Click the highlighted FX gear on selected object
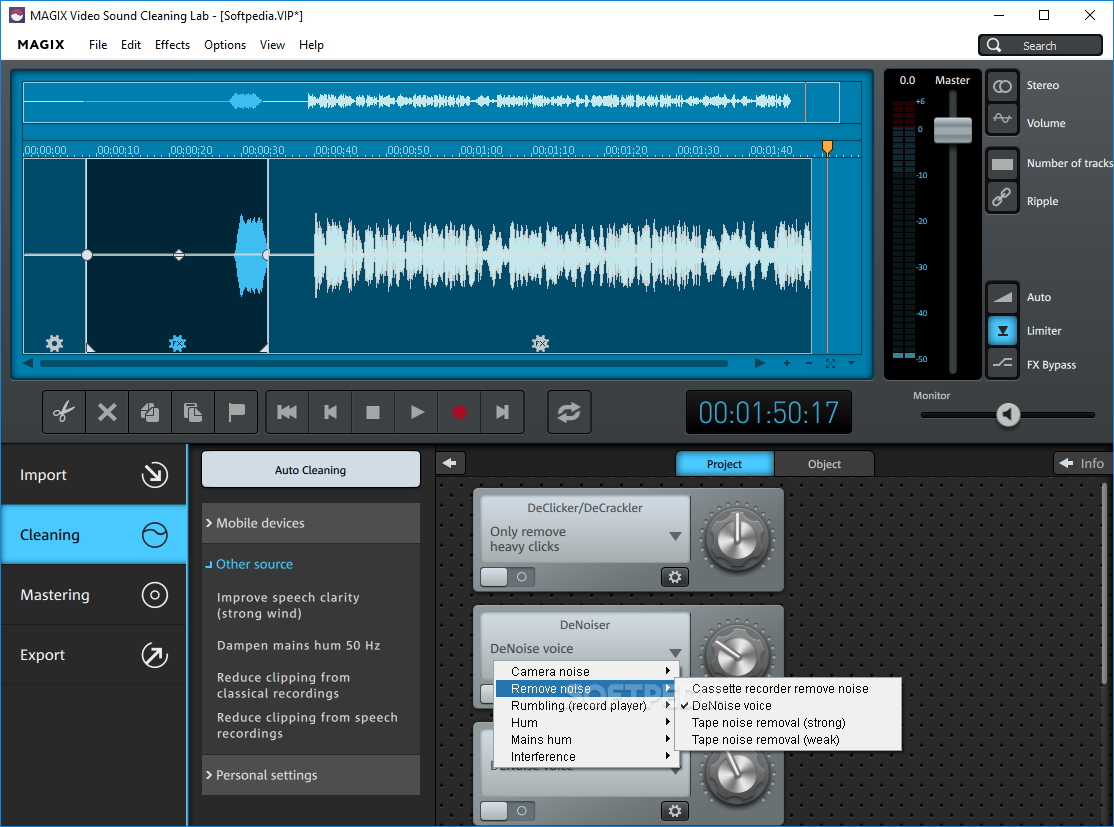The height and width of the screenshot is (827, 1114). point(178,344)
